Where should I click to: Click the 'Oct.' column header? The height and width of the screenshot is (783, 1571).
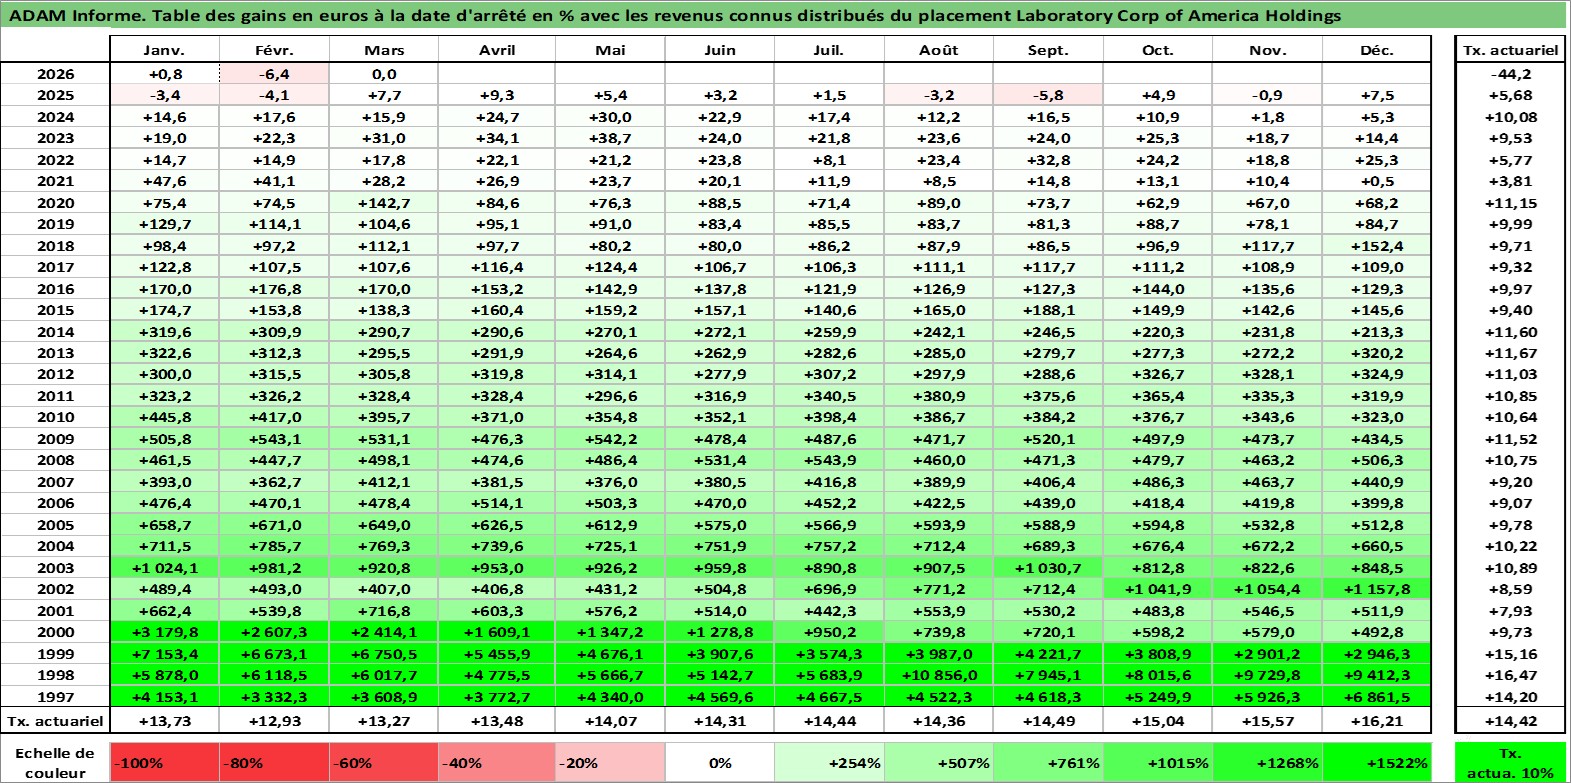point(1158,50)
